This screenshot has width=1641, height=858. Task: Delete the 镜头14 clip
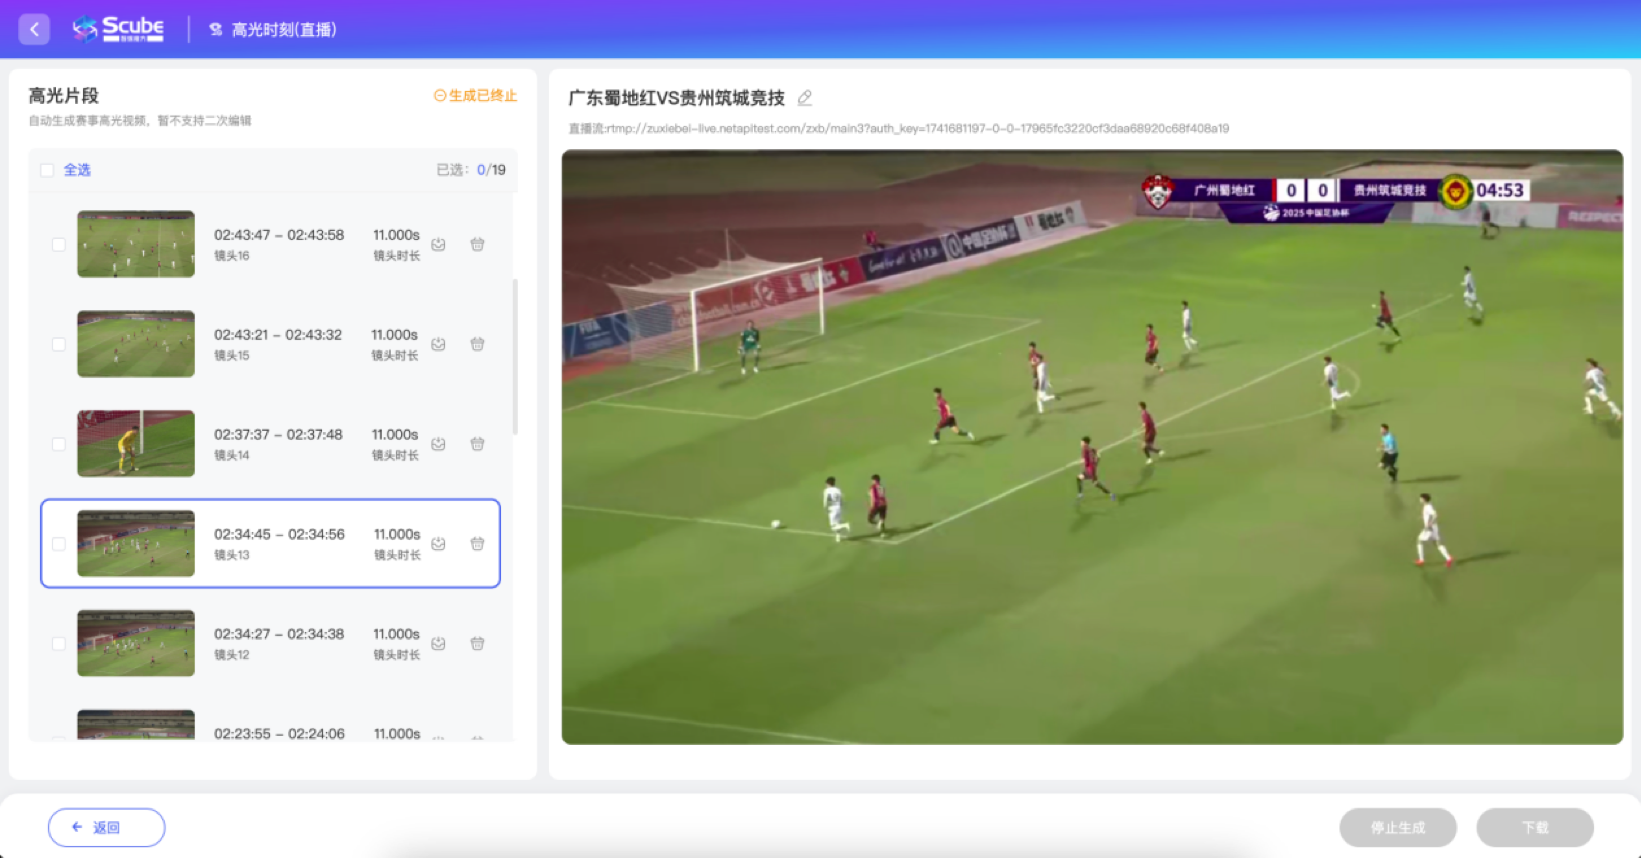click(x=477, y=444)
